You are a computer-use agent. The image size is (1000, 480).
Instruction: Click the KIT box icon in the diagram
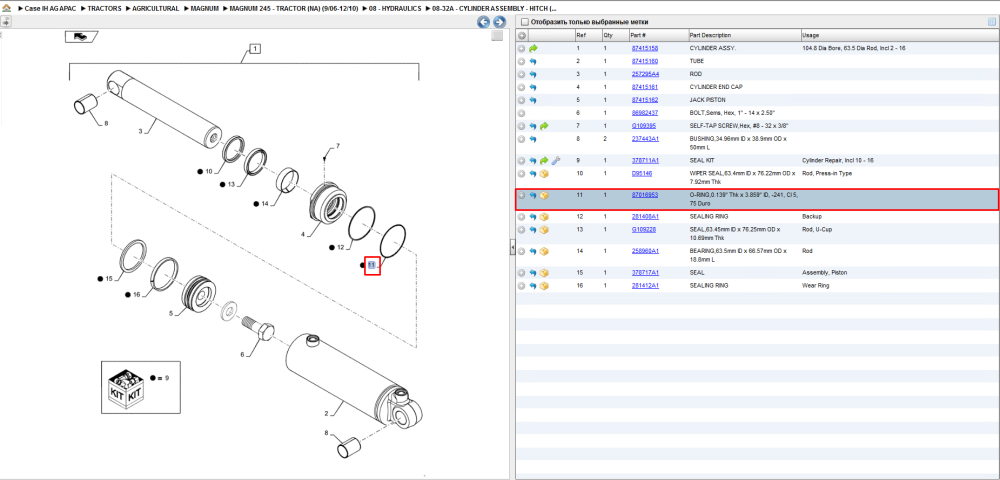pyautogui.click(x=125, y=388)
